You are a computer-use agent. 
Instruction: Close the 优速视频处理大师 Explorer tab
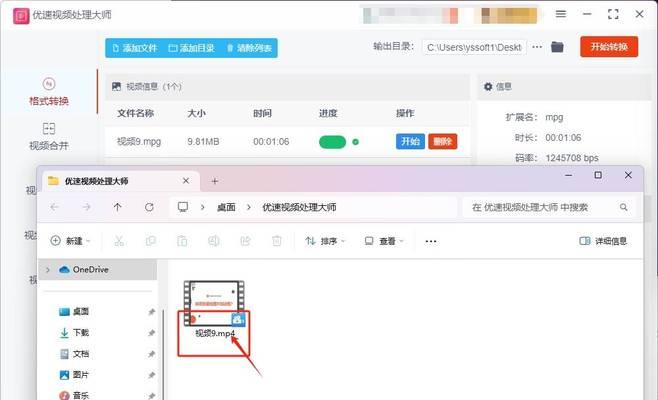coord(186,181)
